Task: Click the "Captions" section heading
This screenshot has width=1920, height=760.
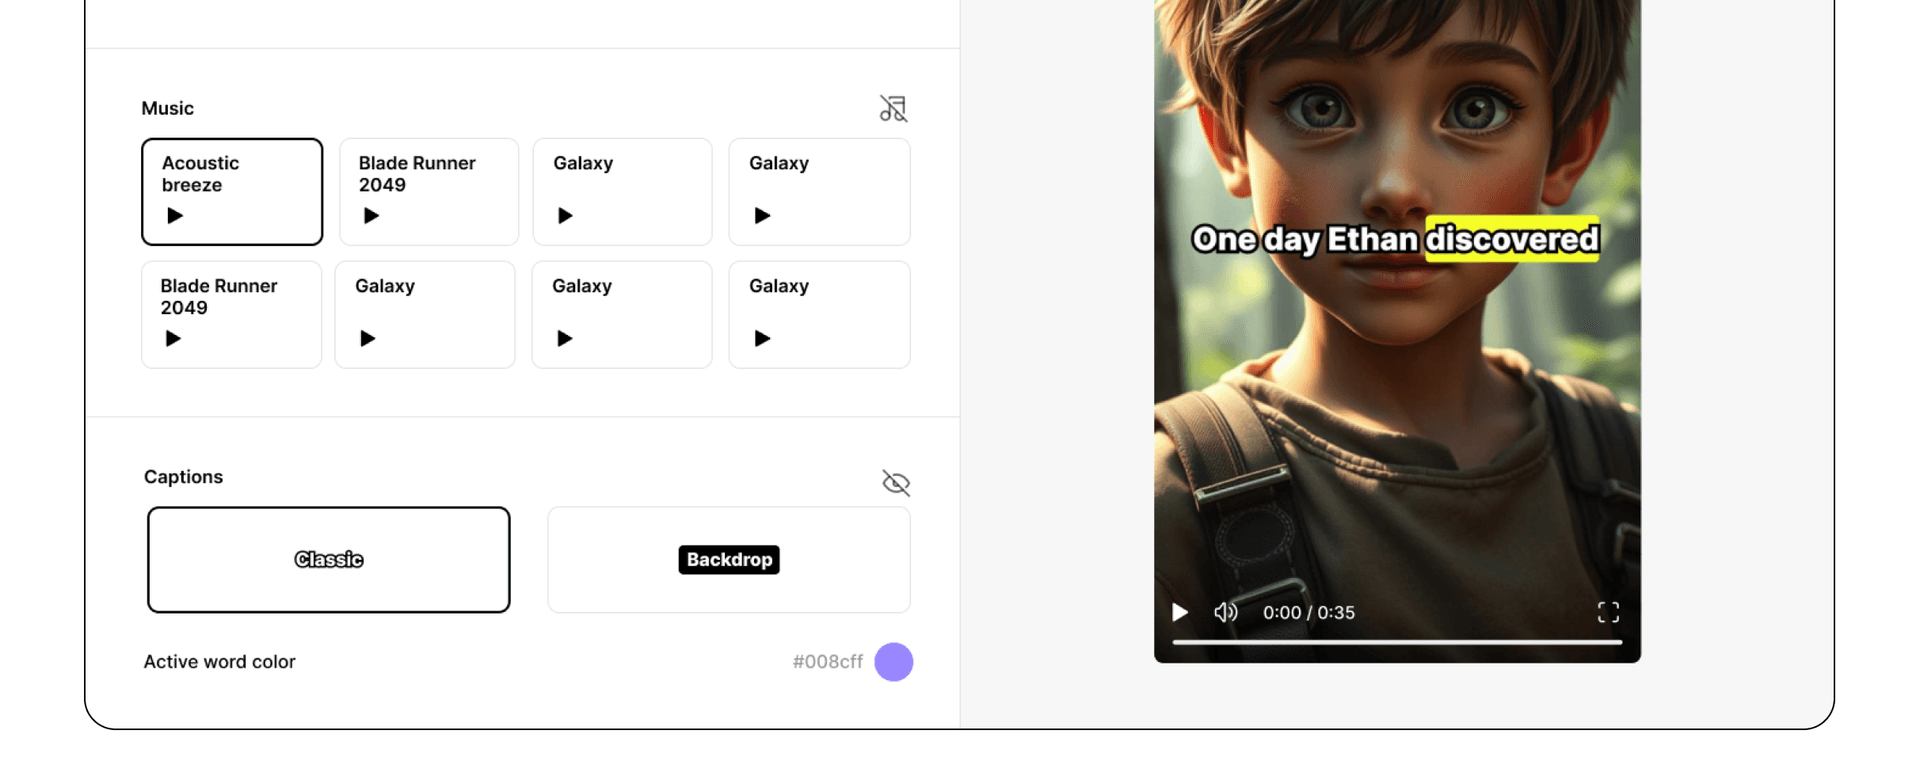Action: click(183, 477)
